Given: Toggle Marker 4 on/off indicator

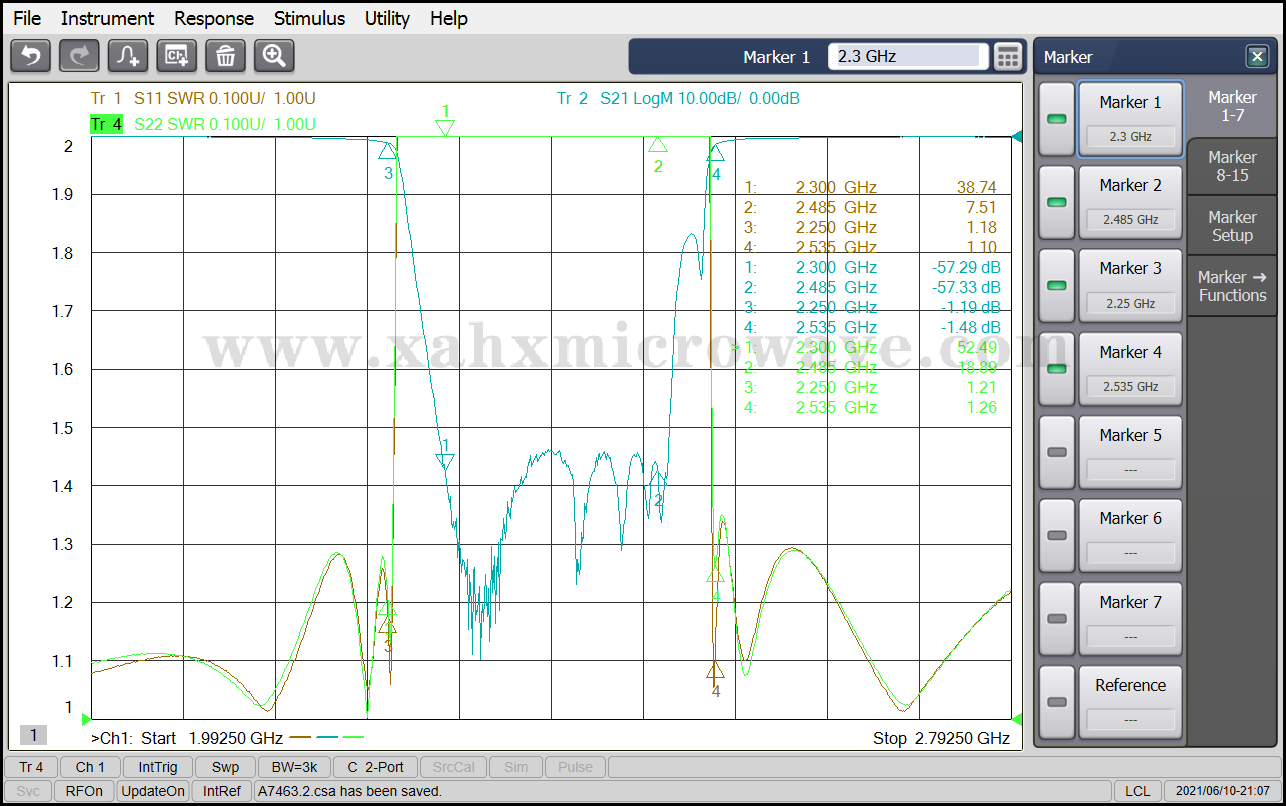Looking at the screenshot, I should point(1057,369).
